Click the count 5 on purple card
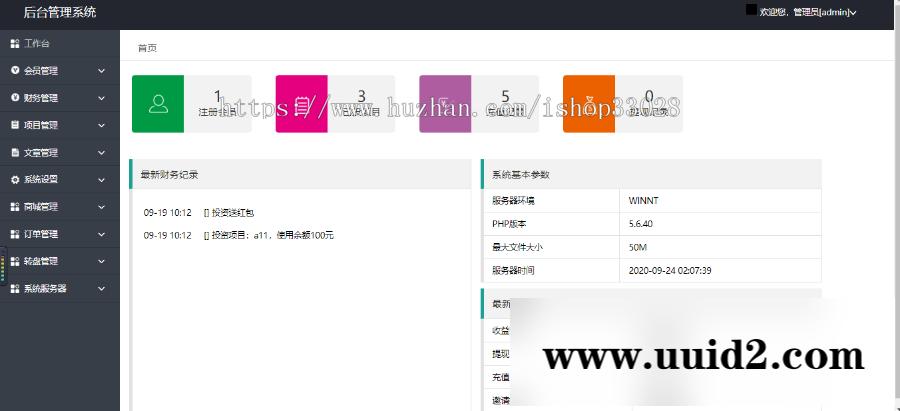This screenshot has width=900, height=411. point(505,96)
